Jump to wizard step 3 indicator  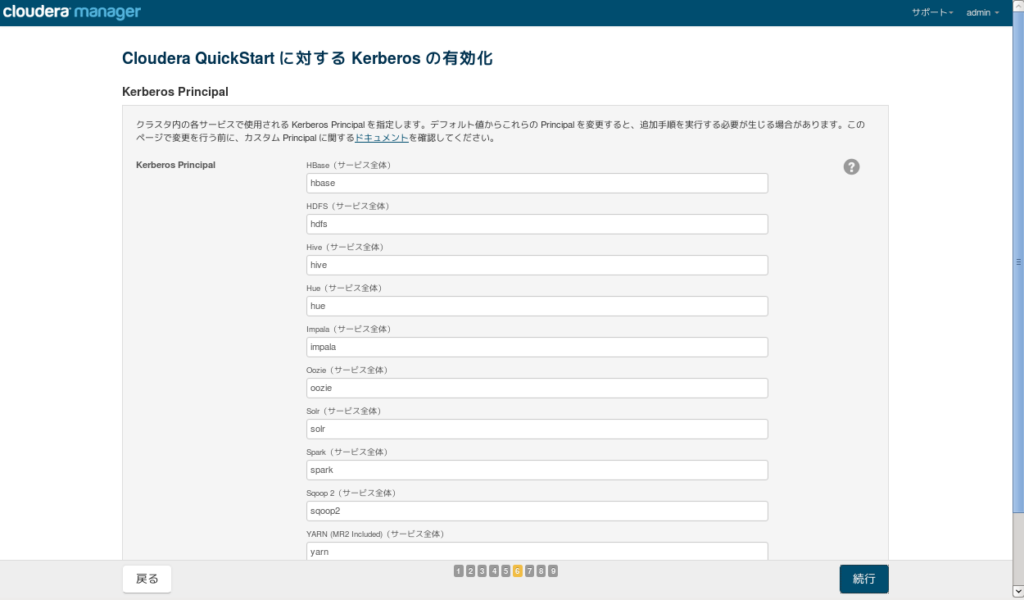[482, 571]
